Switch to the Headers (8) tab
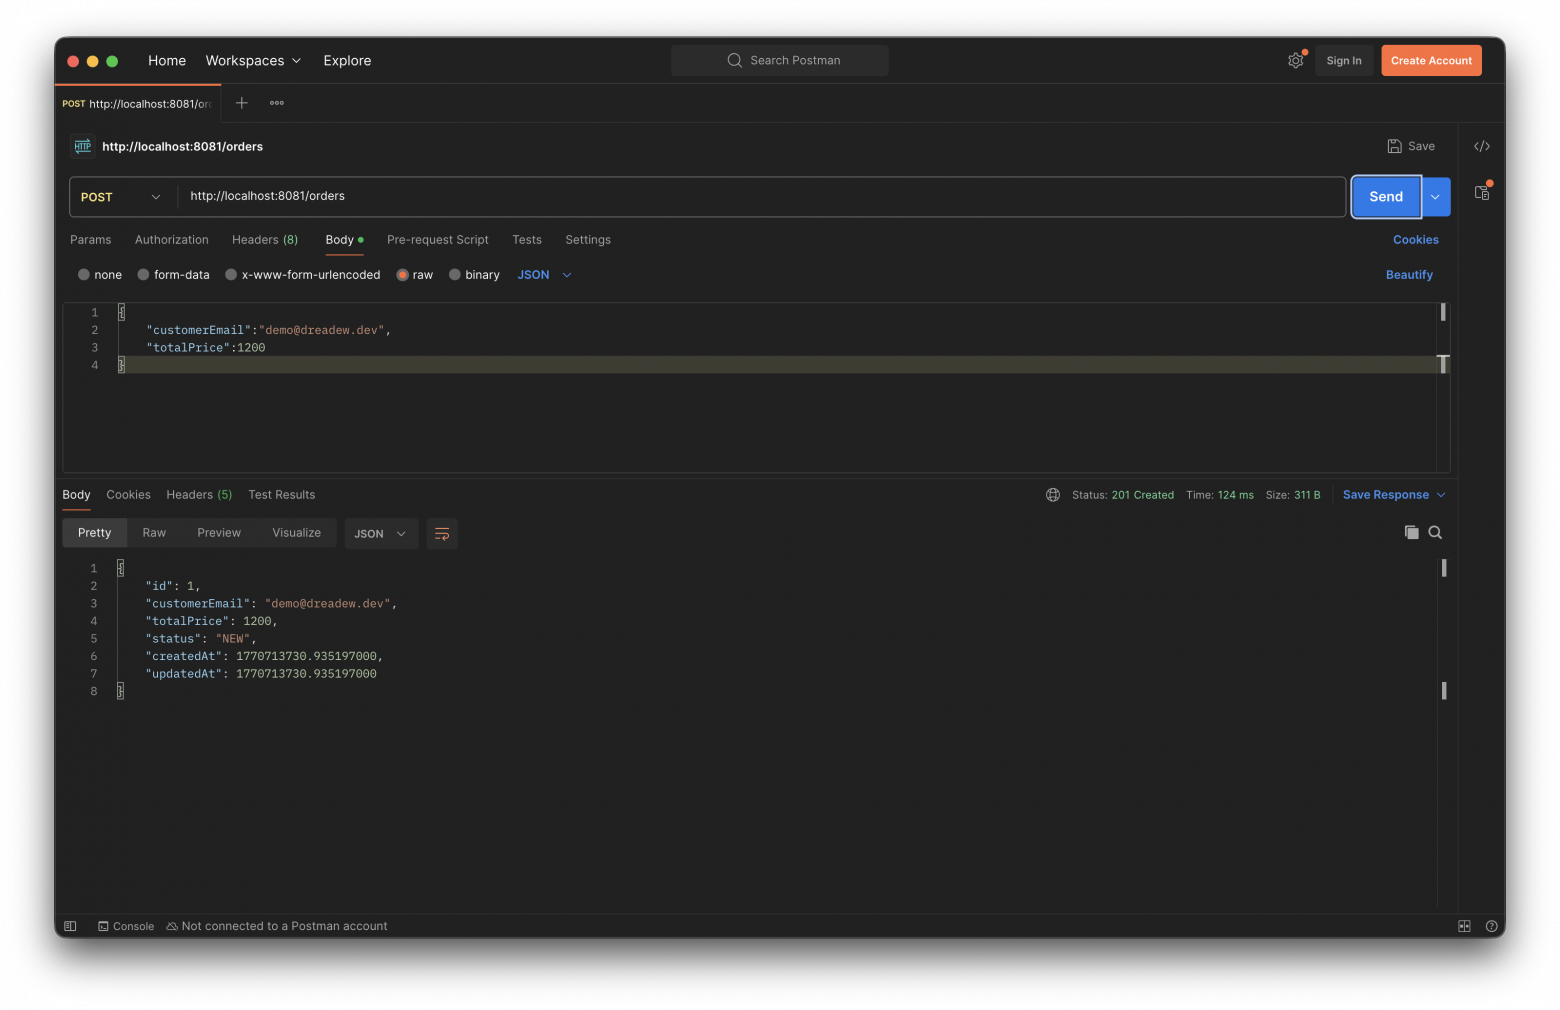Viewport: 1560px width, 1010px height. [x=265, y=240]
